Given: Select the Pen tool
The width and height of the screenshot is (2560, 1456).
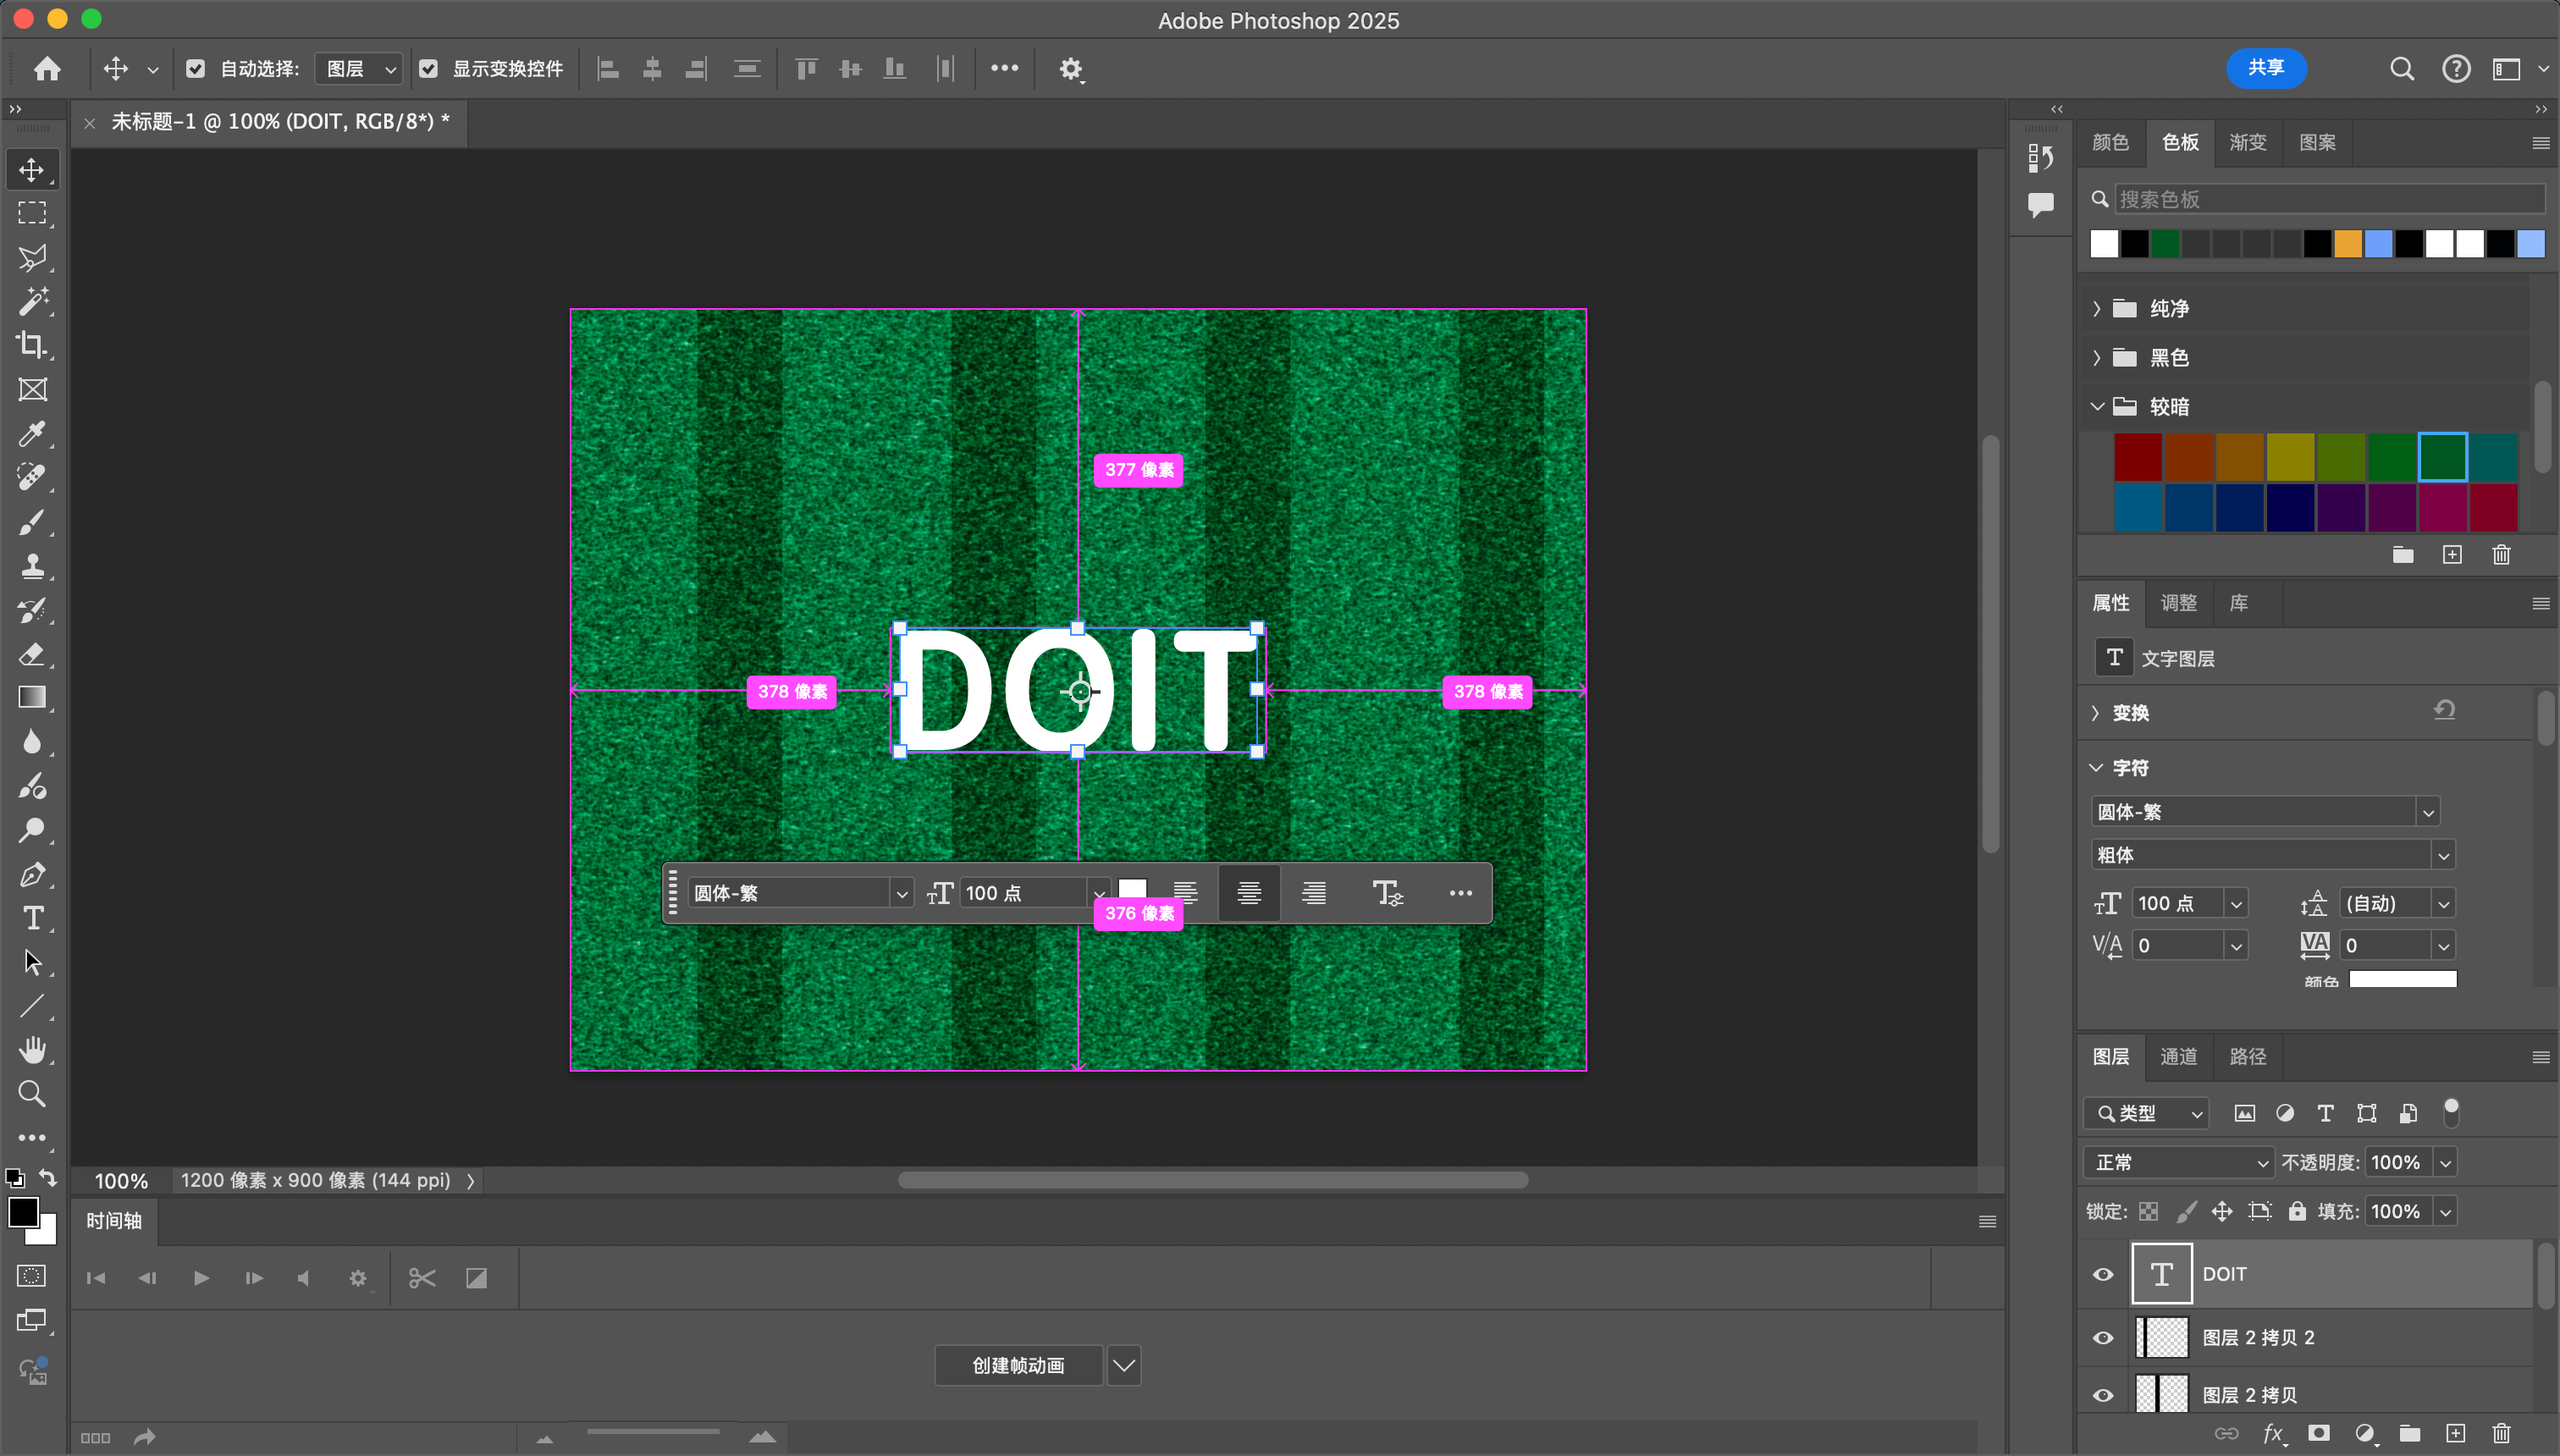Looking at the screenshot, I should 32,874.
